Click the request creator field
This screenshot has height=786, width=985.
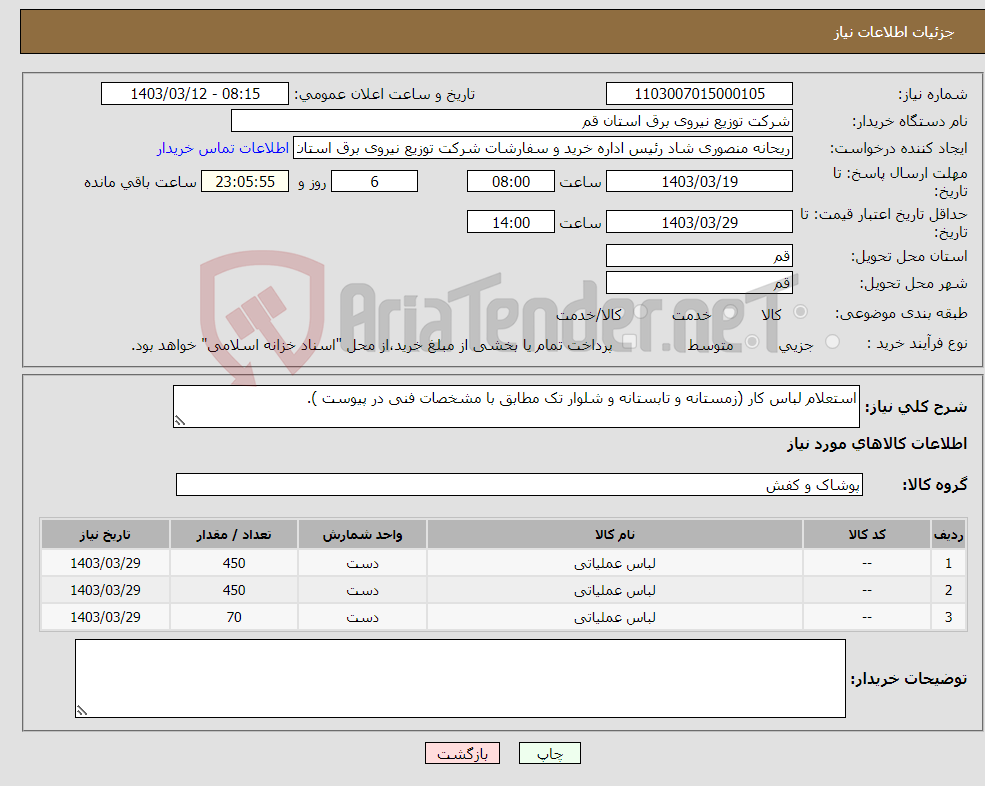[543, 148]
